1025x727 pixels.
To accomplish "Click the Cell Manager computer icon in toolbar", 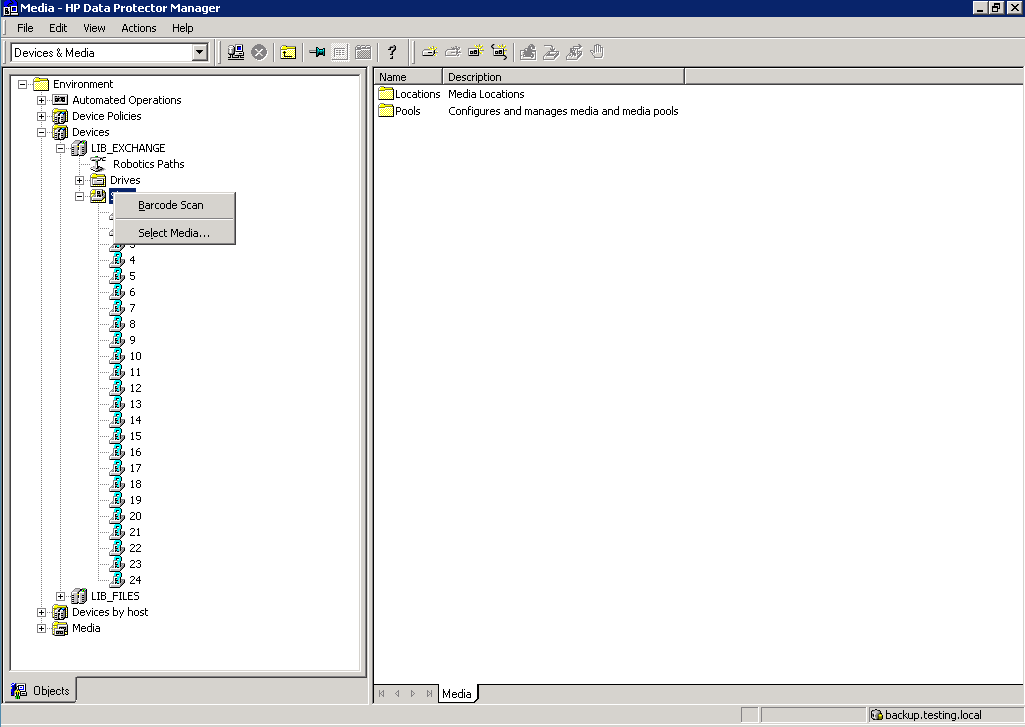I will (236, 52).
